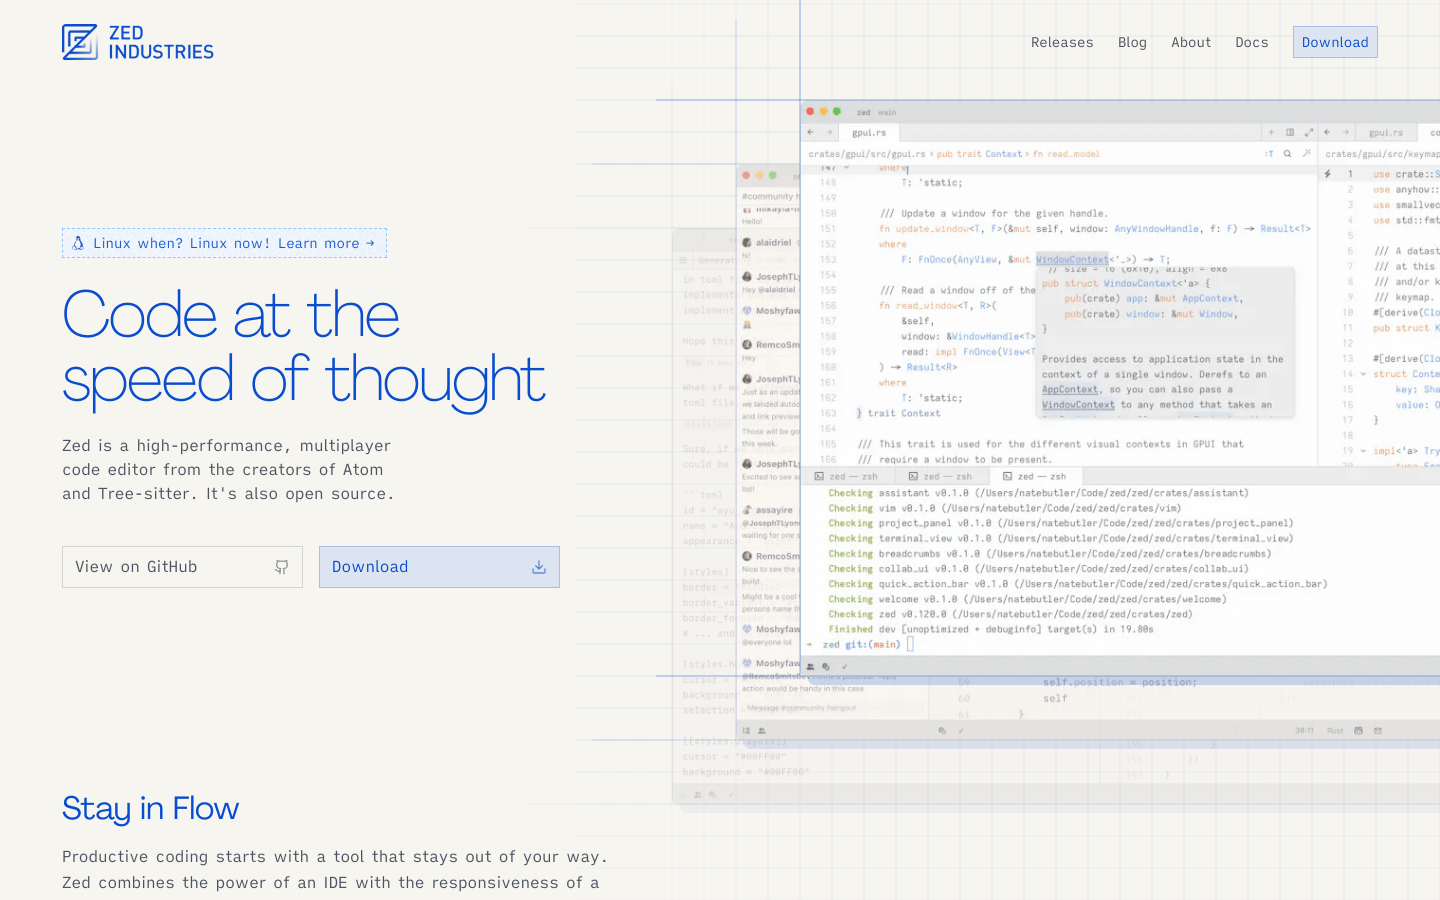Click the split pane icon in the tab bar
This screenshot has height=900, width=1440.
(x=1290, y=132)
